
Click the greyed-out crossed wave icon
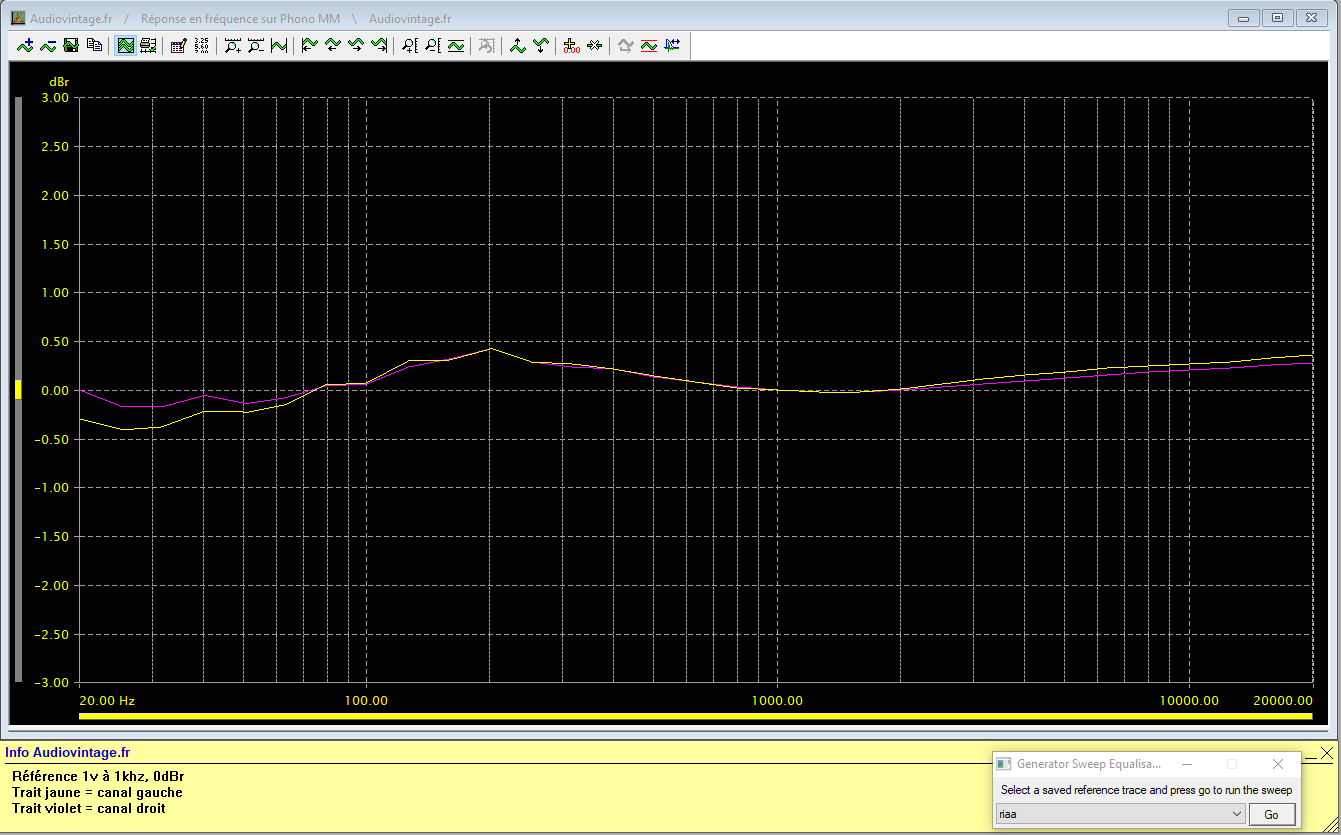[x=487, y=45]
